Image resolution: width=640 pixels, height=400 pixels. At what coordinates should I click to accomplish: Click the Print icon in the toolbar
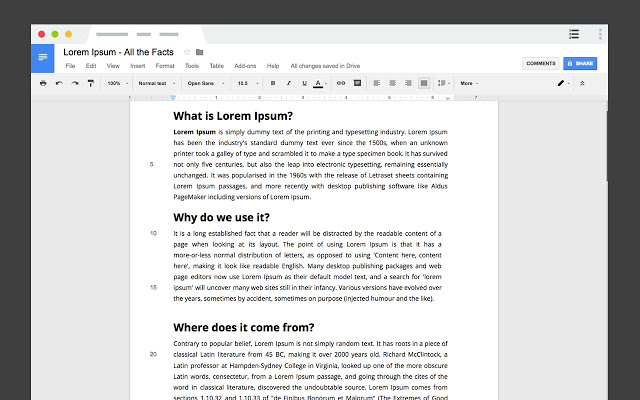pyautogui.click(x=43, y=83)
